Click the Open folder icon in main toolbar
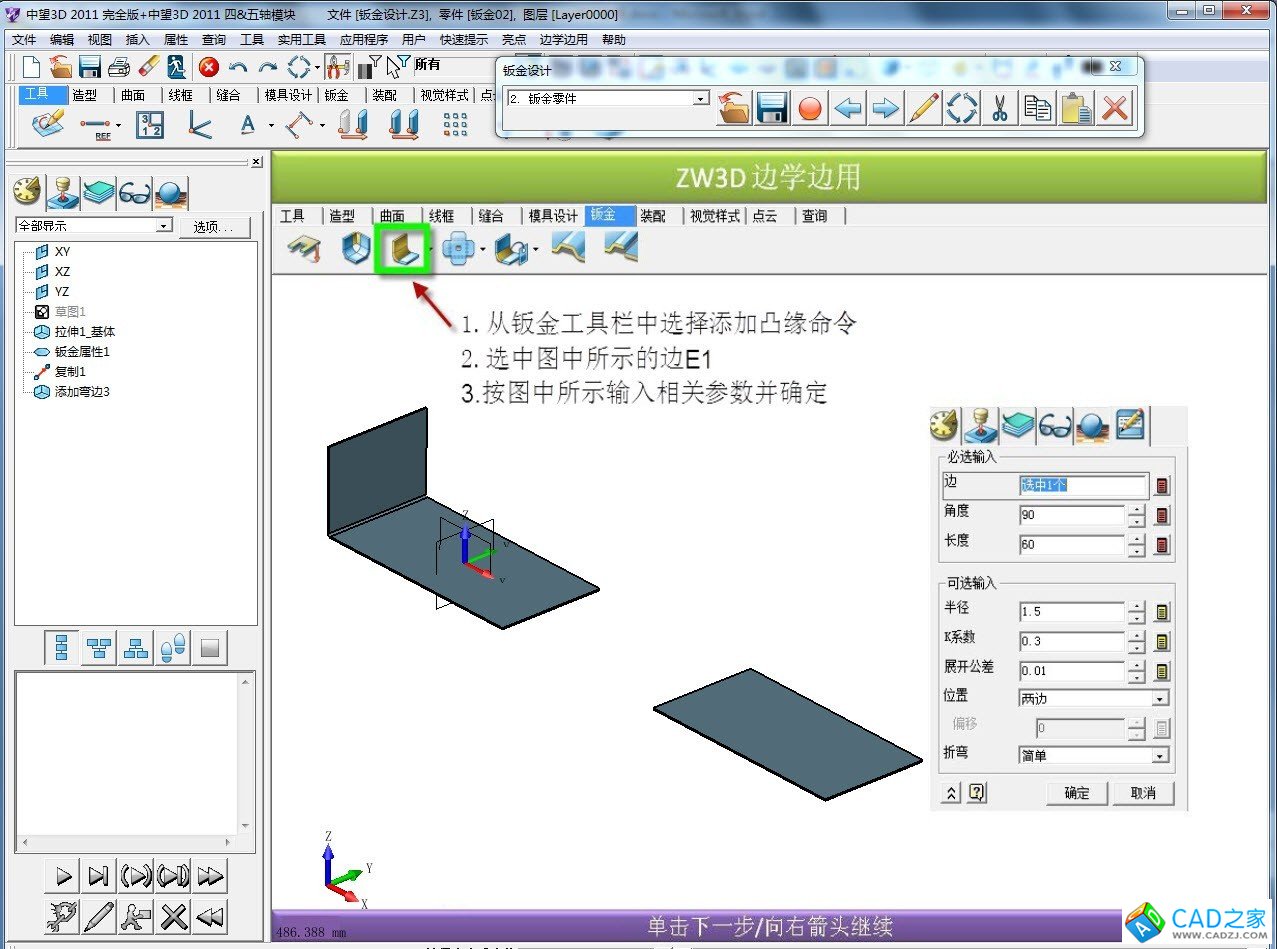The height and width of the screenshot is (949, 1277). tap(61, 67)
